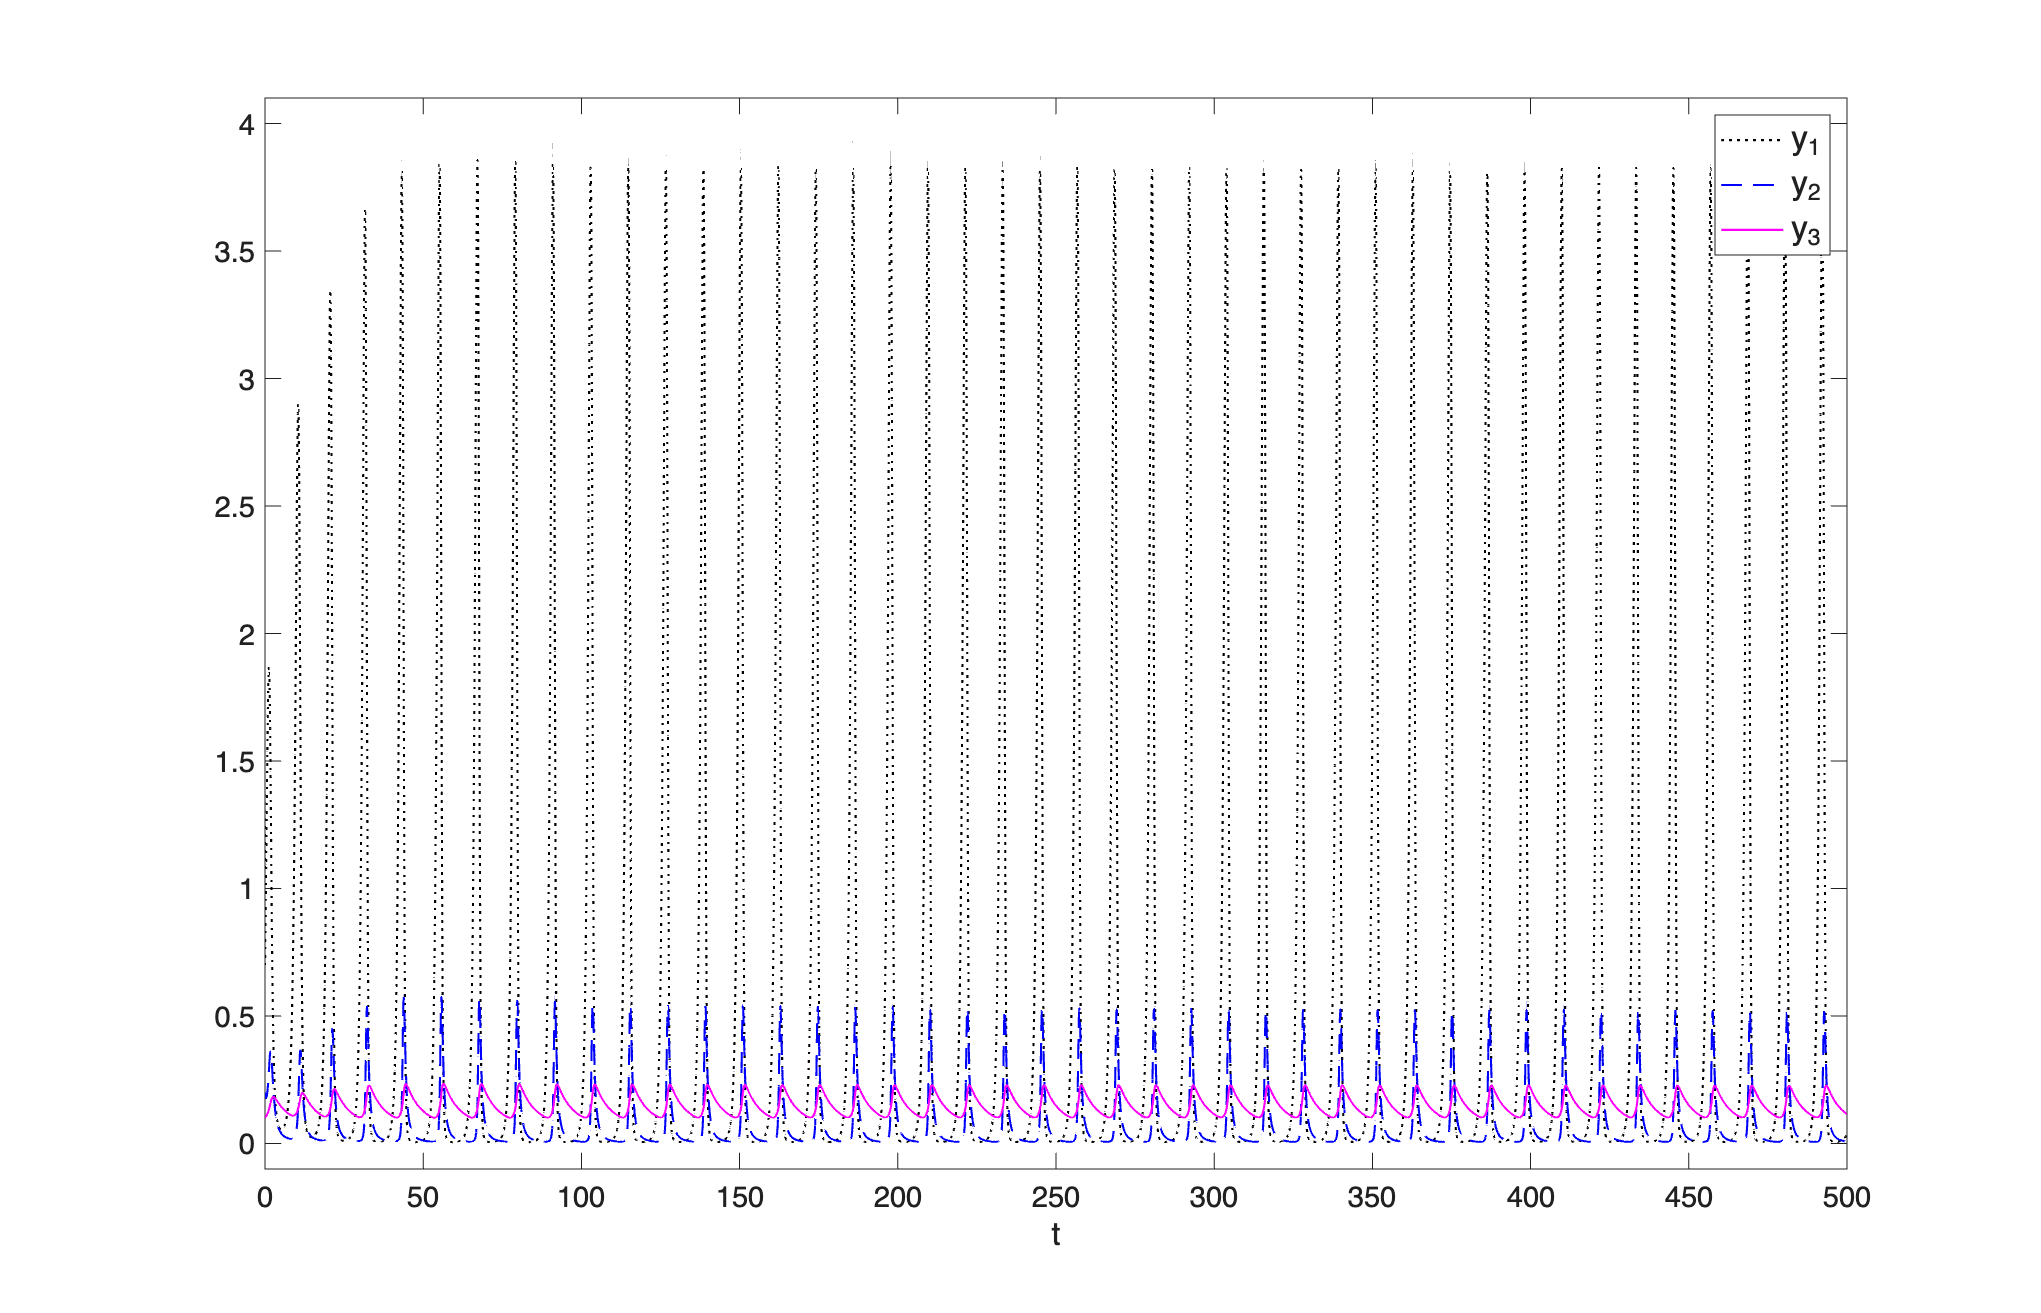Click the x-axis label "t"
2041x1313 pixels.
tap(1055, 1235)
